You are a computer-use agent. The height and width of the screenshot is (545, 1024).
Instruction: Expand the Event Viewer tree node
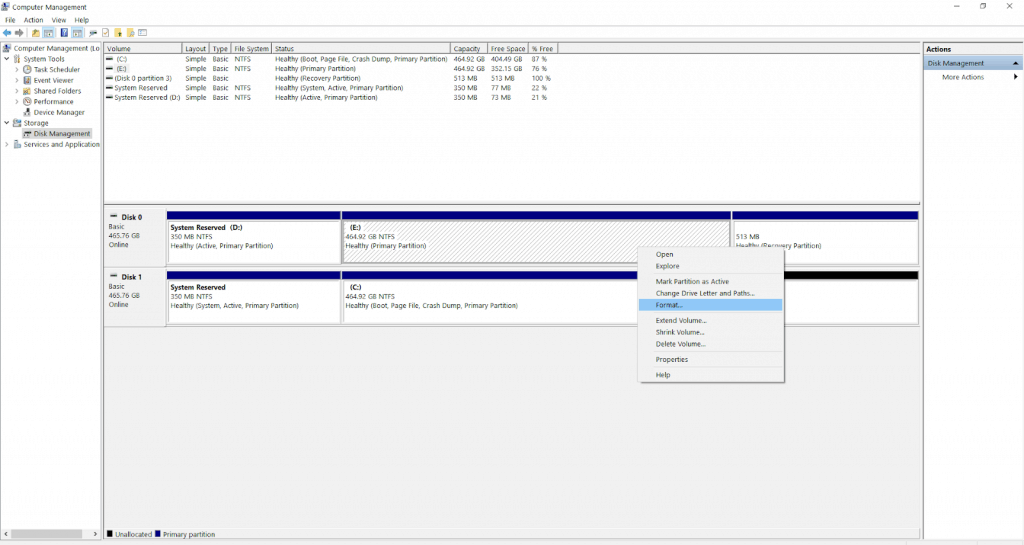coord(17,80)
